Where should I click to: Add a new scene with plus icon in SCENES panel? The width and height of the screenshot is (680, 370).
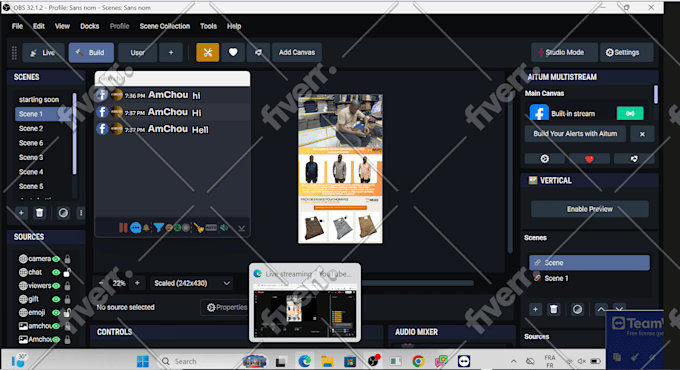coord(21,213)
